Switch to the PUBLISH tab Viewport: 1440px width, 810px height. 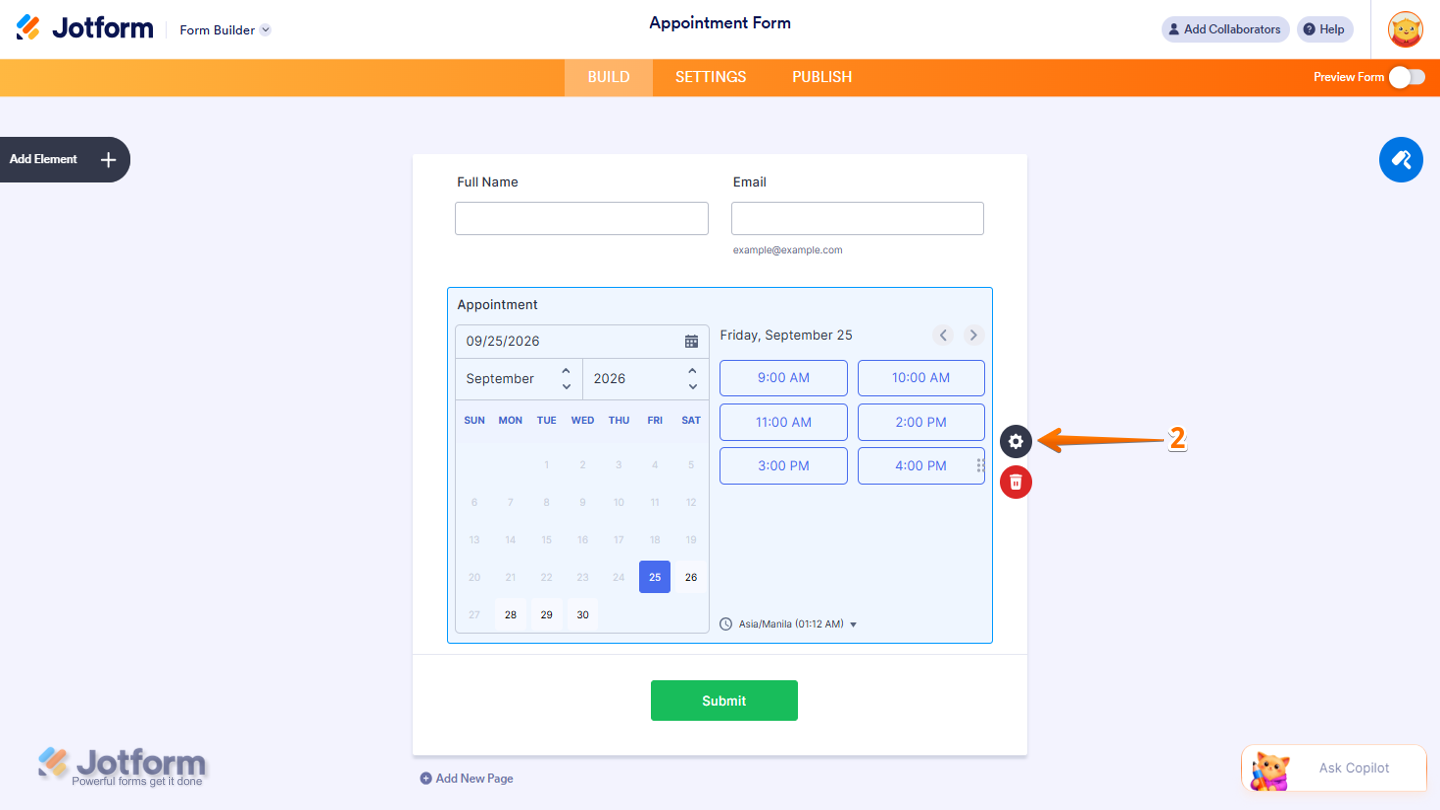click(x=822, y=77)
